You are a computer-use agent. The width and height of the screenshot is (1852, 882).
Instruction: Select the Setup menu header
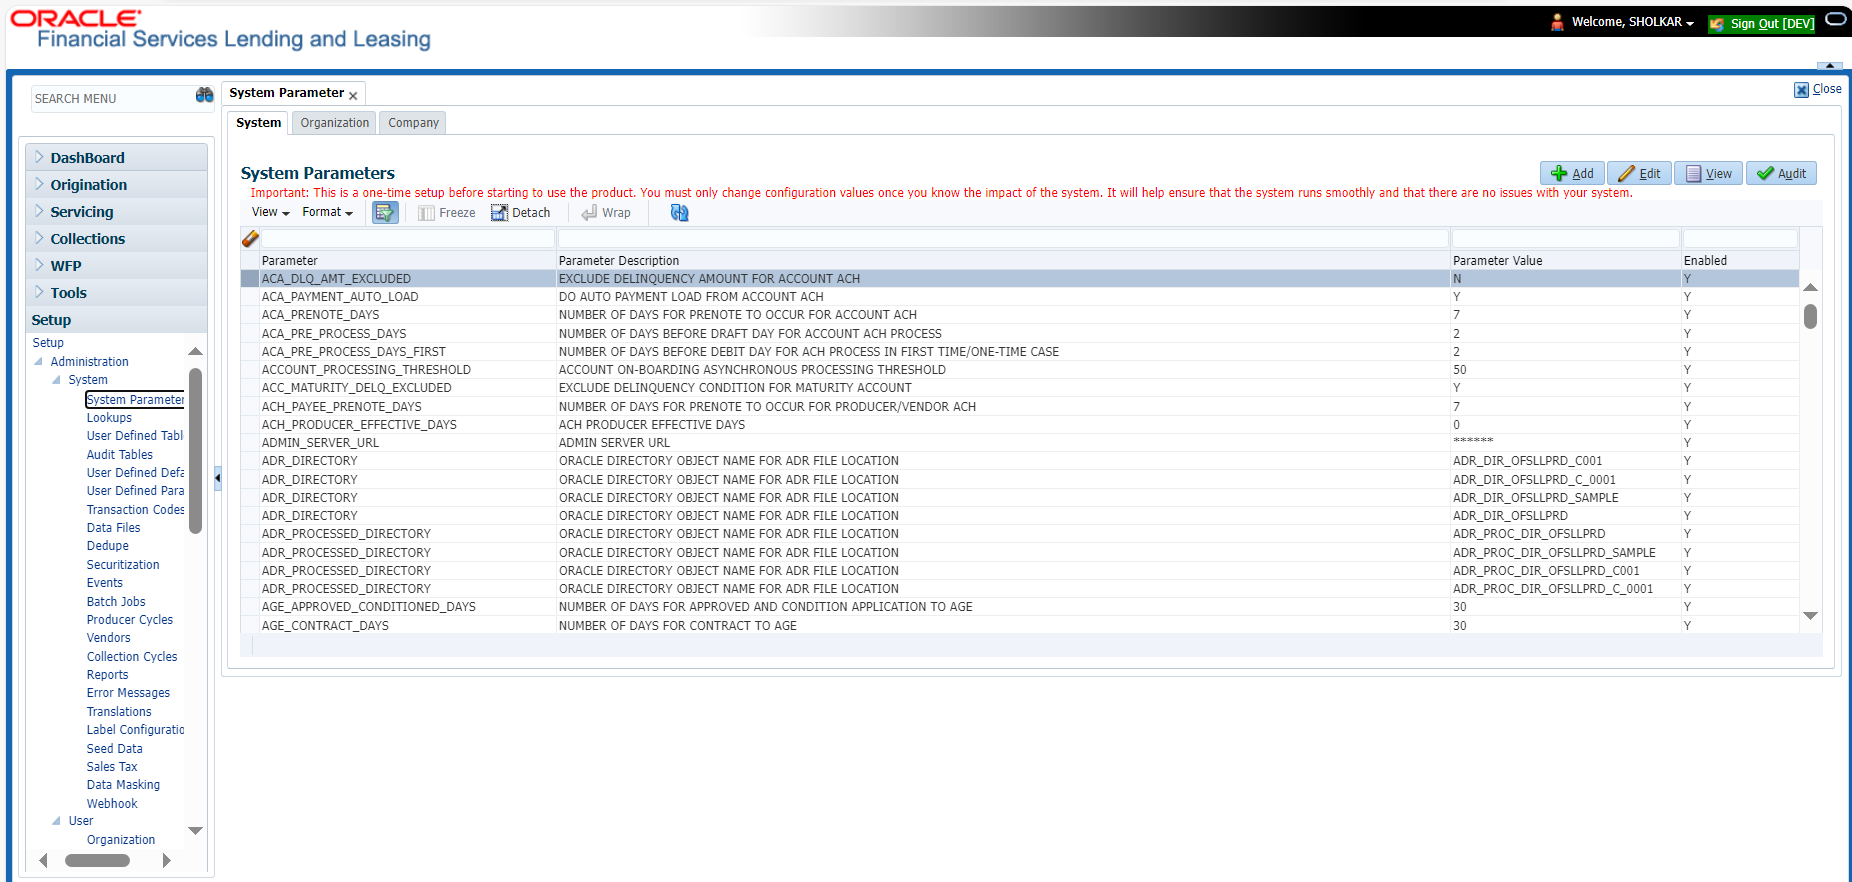point(116,319)
